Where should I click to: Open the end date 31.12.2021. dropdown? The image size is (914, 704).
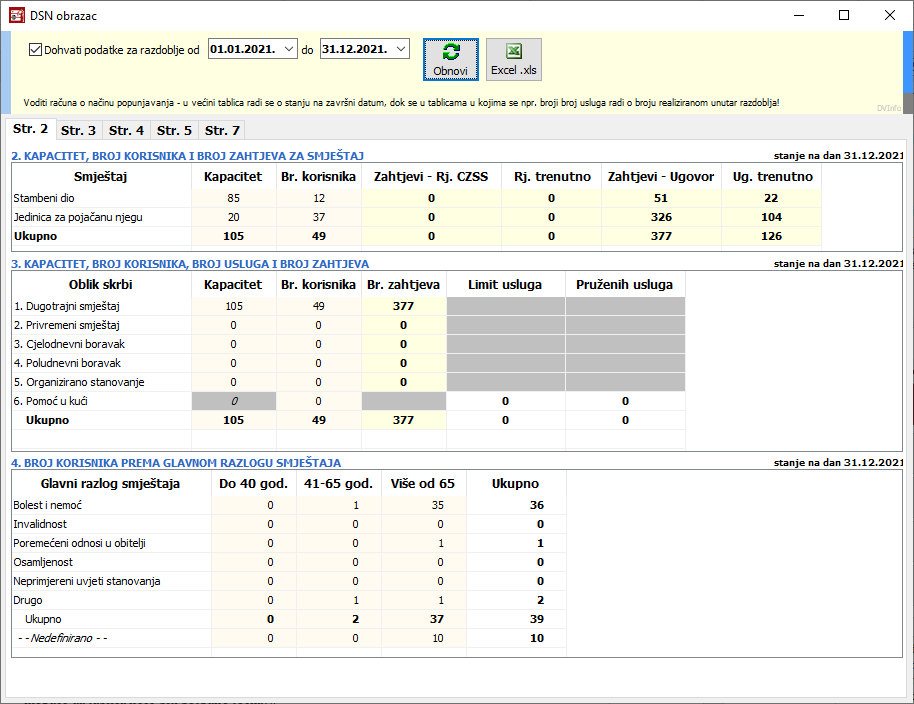click(x=401, y=49)
